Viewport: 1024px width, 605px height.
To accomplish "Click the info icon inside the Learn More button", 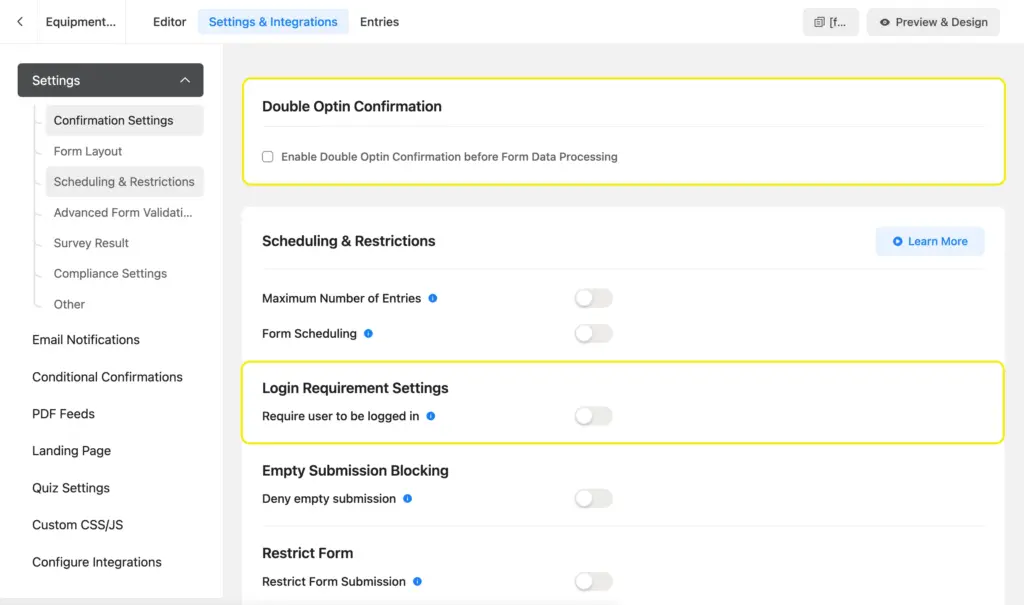I will [x=897, y=241].
